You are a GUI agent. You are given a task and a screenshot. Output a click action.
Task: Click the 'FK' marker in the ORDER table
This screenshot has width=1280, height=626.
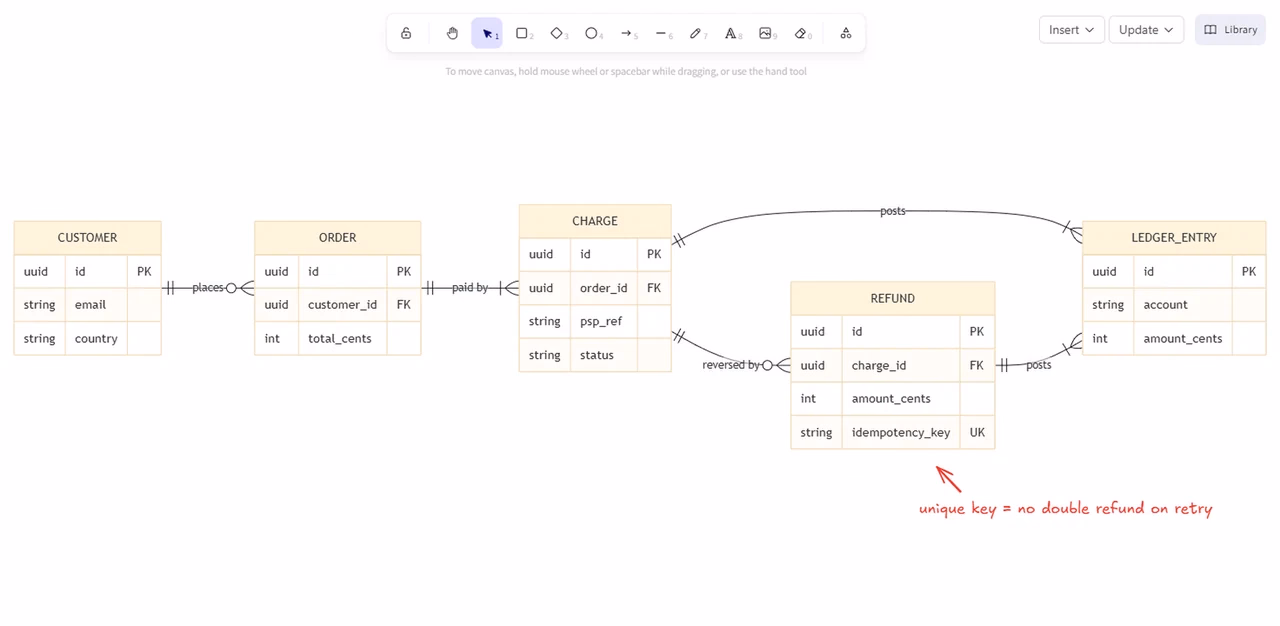pos(404,305)
